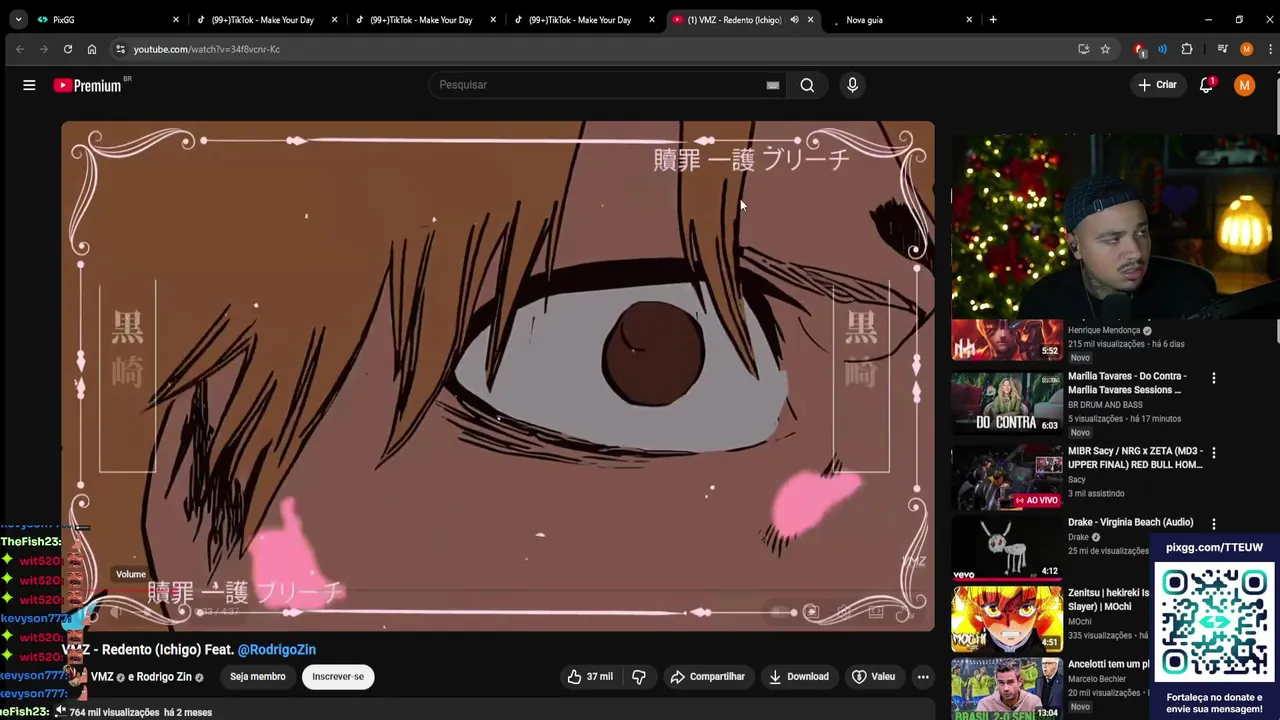Viewport: 1280px width, 720px height.
Task: View site information icon in address bar
Action: pos(120,49)
